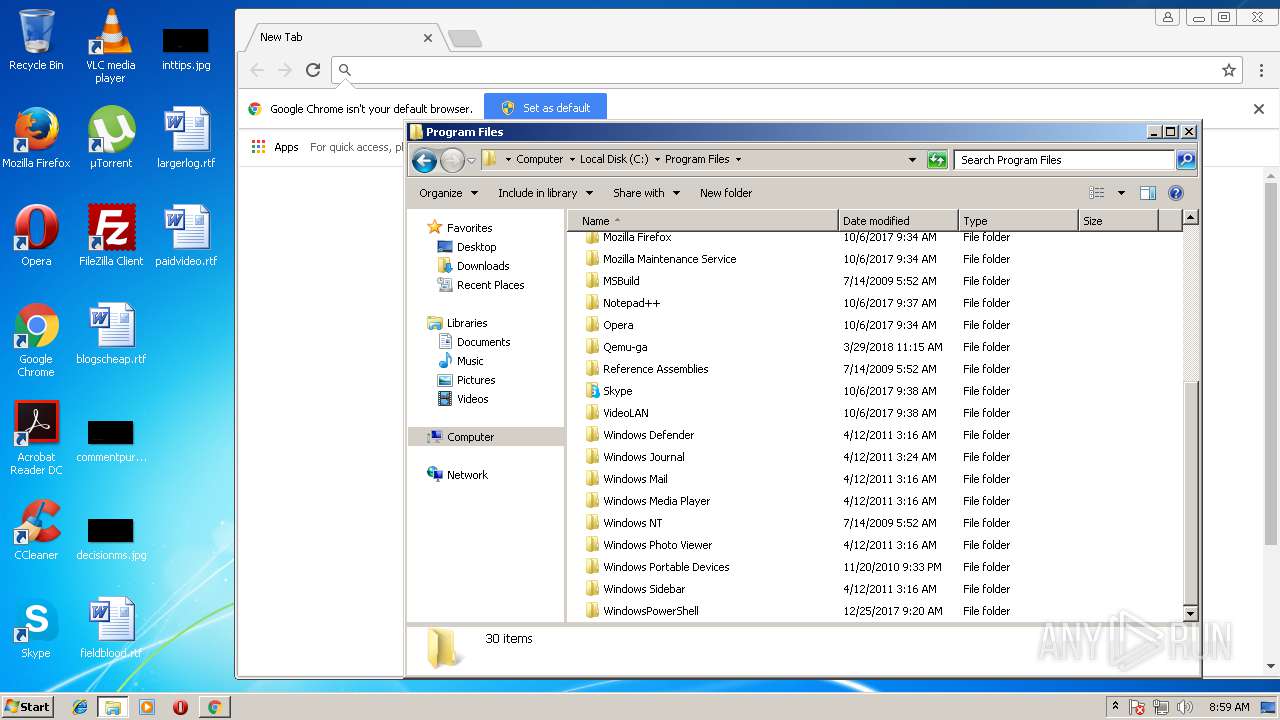Open Opera desktop shortcut
The height and width of the screenshot is (720, 1280).
pyautogui.click(x=36, y=236)
